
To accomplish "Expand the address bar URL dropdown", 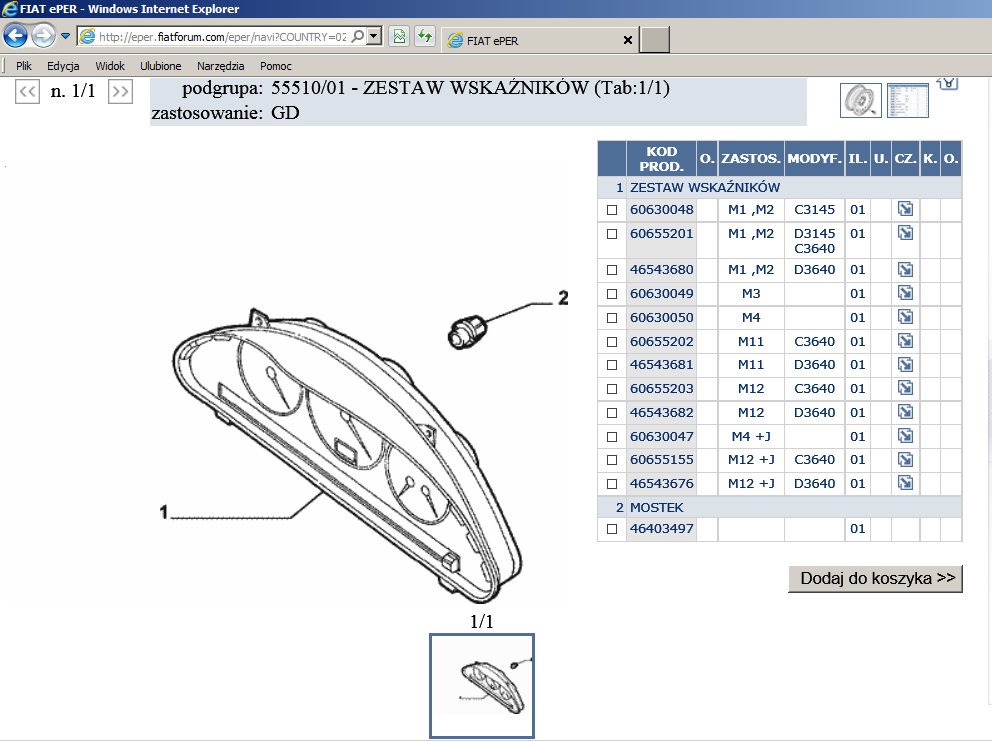I will [374, 37].
